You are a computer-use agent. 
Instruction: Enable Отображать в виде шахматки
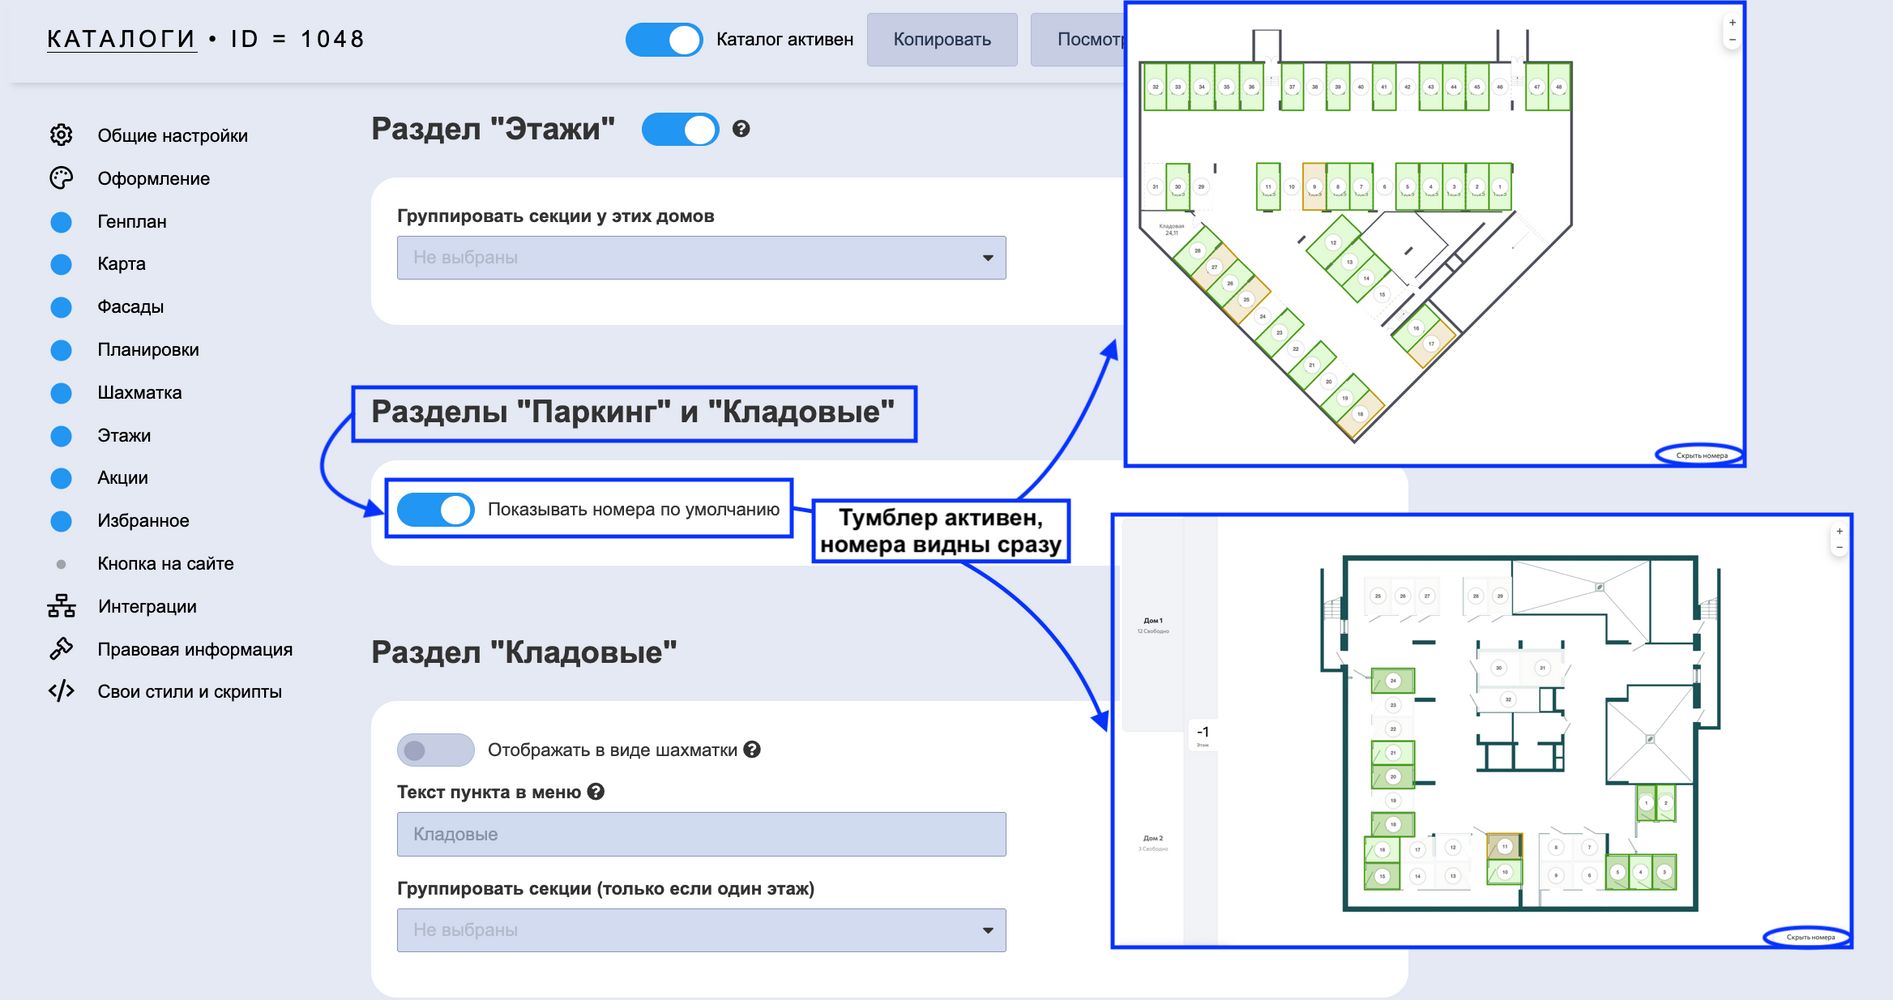(436, 750)
